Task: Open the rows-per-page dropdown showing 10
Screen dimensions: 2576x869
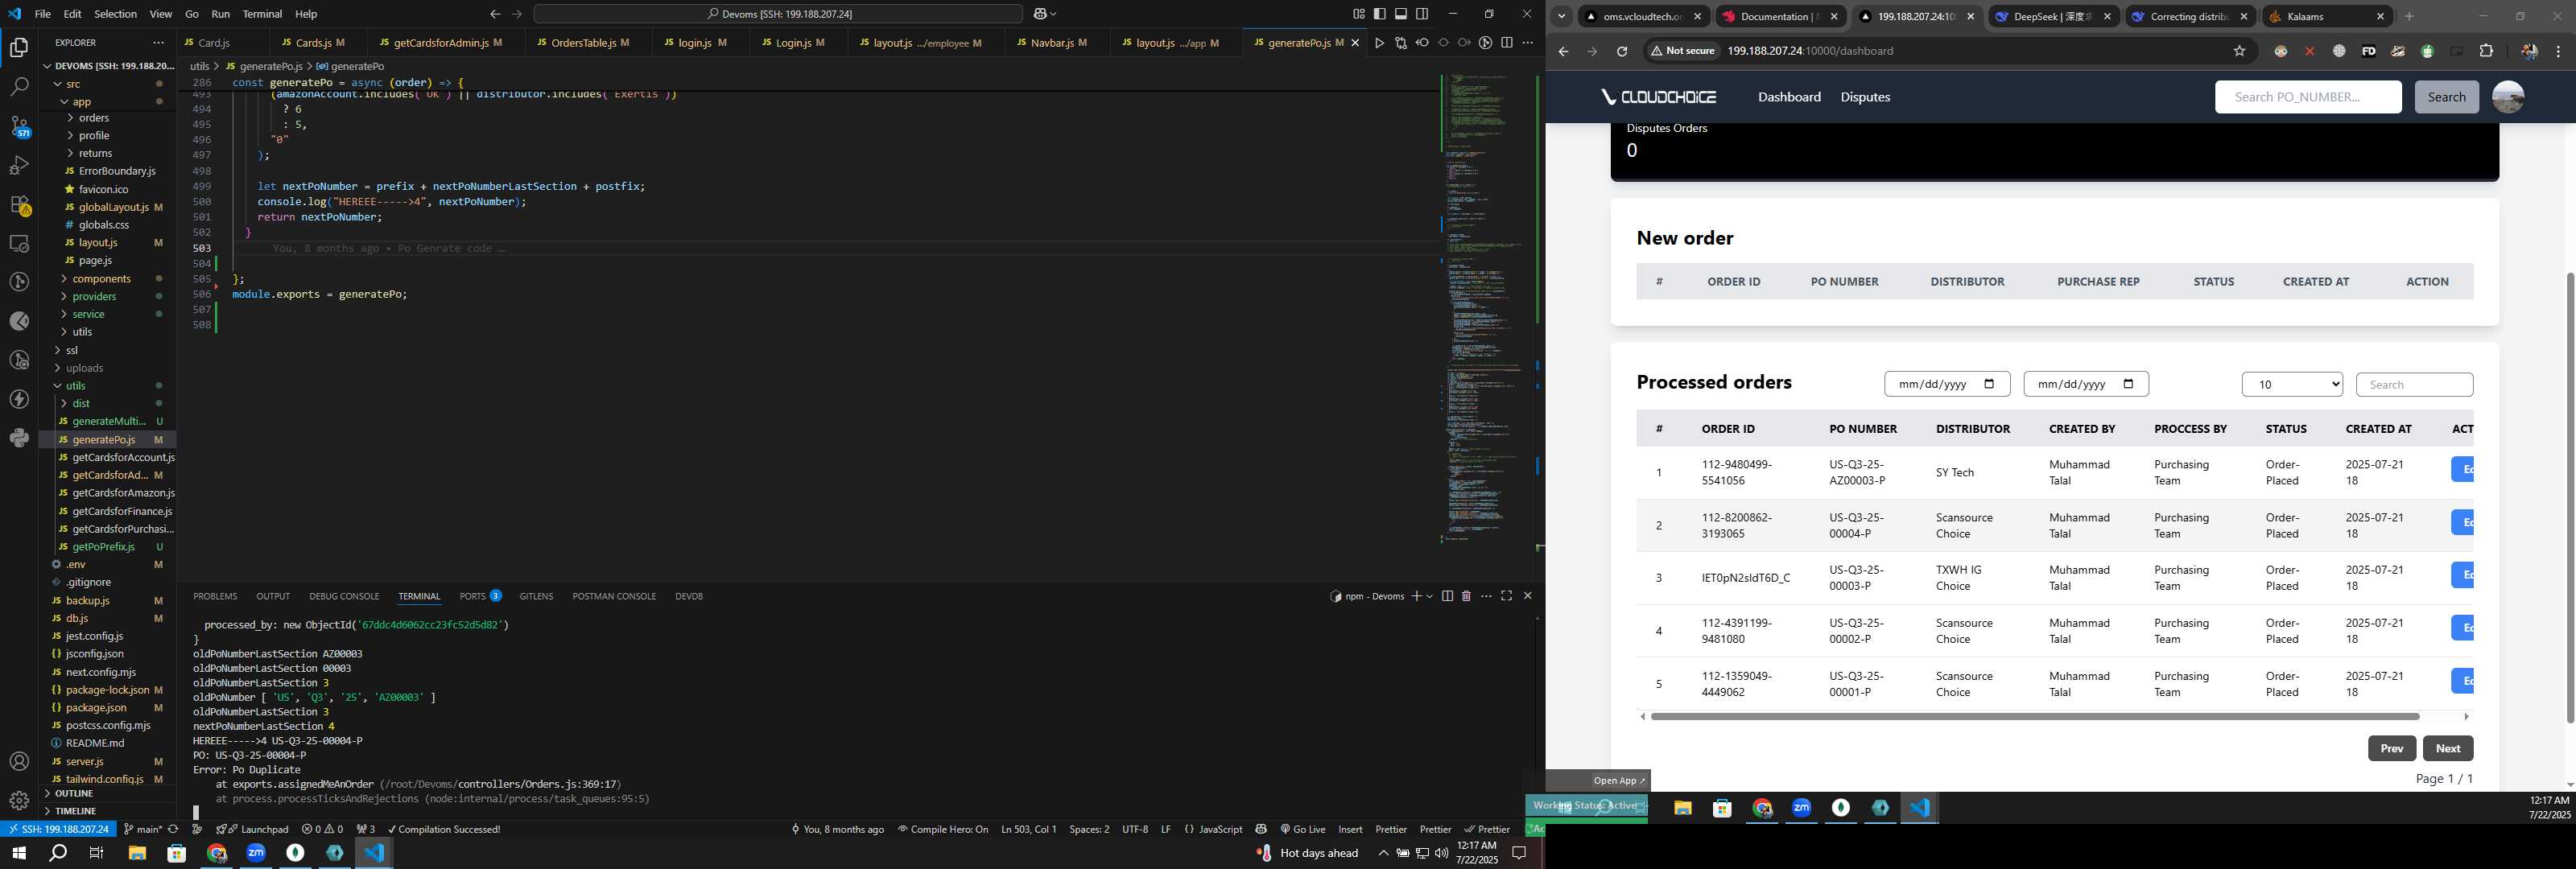Action: point(2292,384)
